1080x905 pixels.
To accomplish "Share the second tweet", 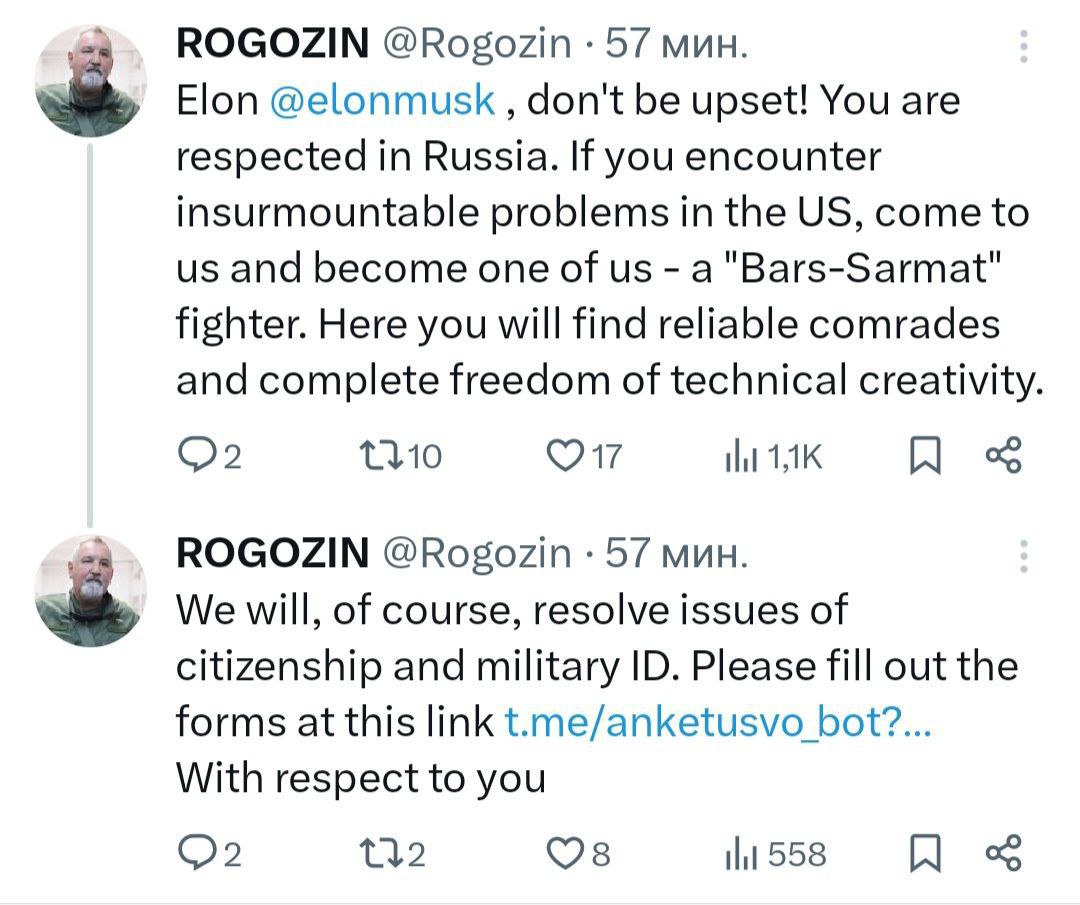I will coord(1003,855).
